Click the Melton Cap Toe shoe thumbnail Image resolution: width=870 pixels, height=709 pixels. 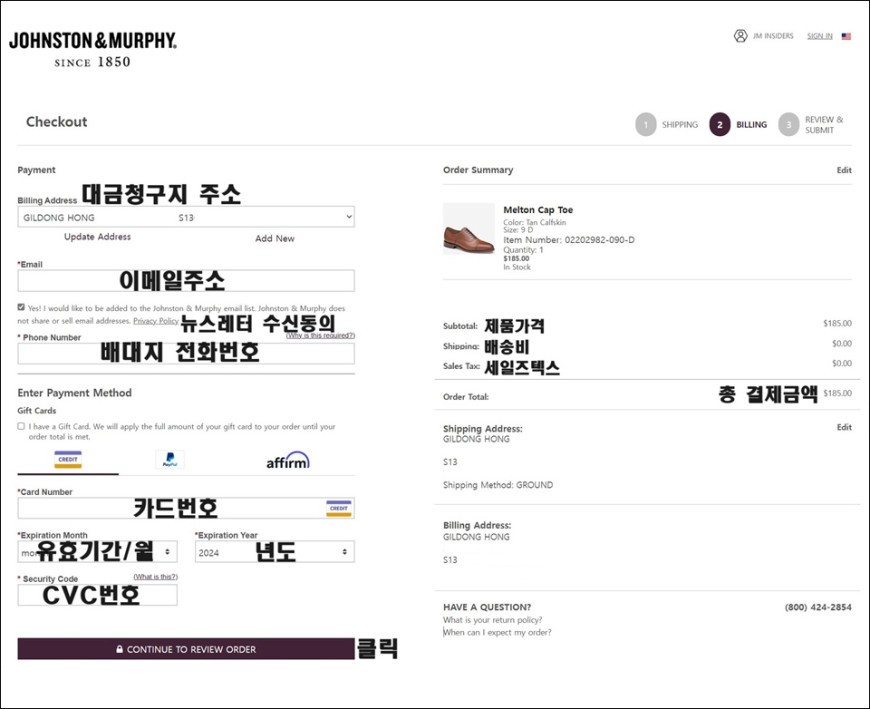469,229
